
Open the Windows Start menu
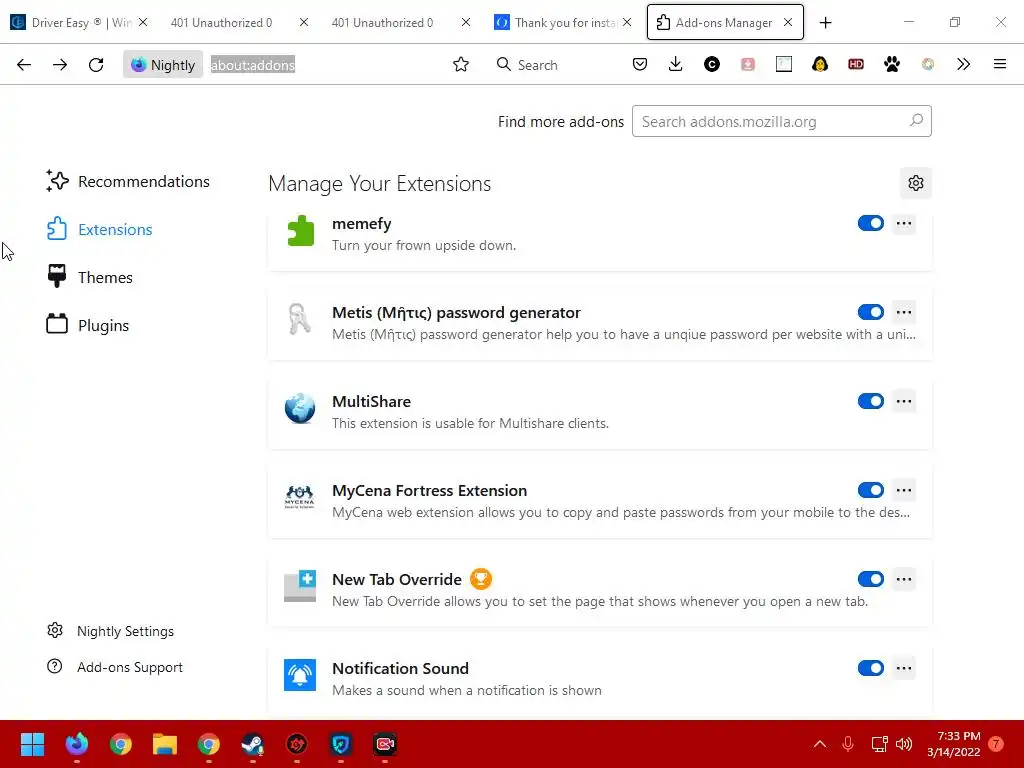click(32, 744)
